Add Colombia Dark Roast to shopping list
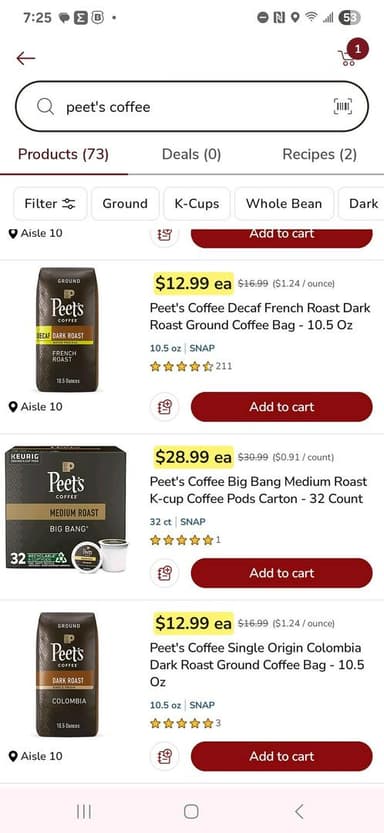This screenshot has height=833, width=384. pyautogui.click(x=165, y=756)
